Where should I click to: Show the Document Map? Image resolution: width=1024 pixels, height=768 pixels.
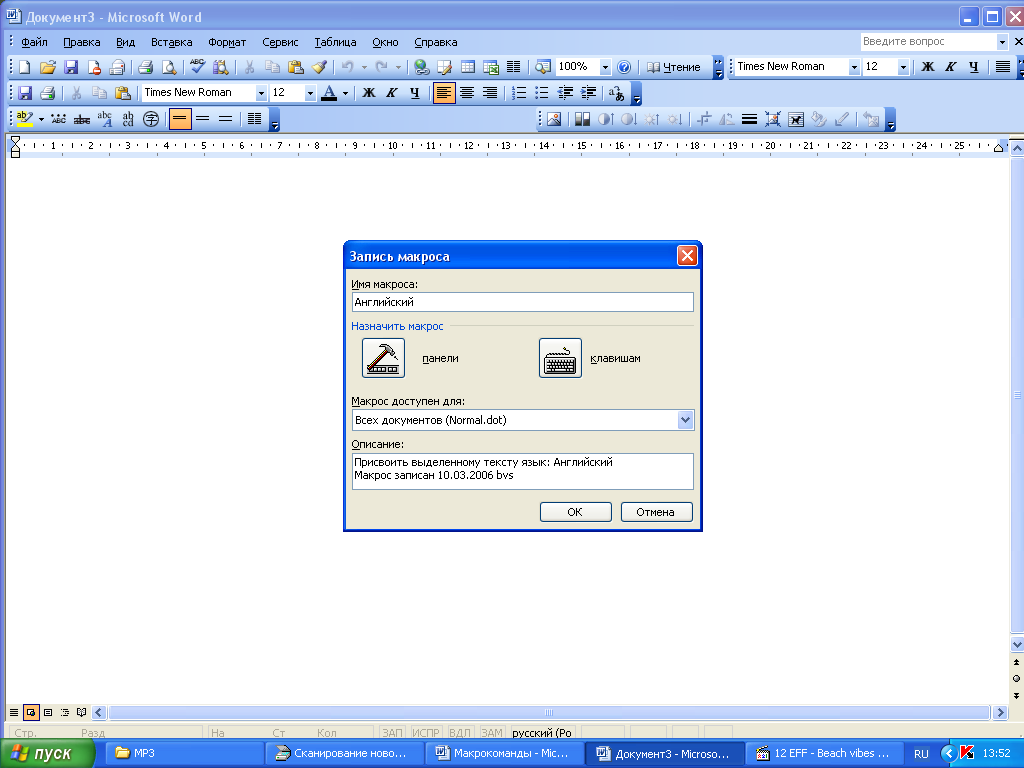(543, 67)
